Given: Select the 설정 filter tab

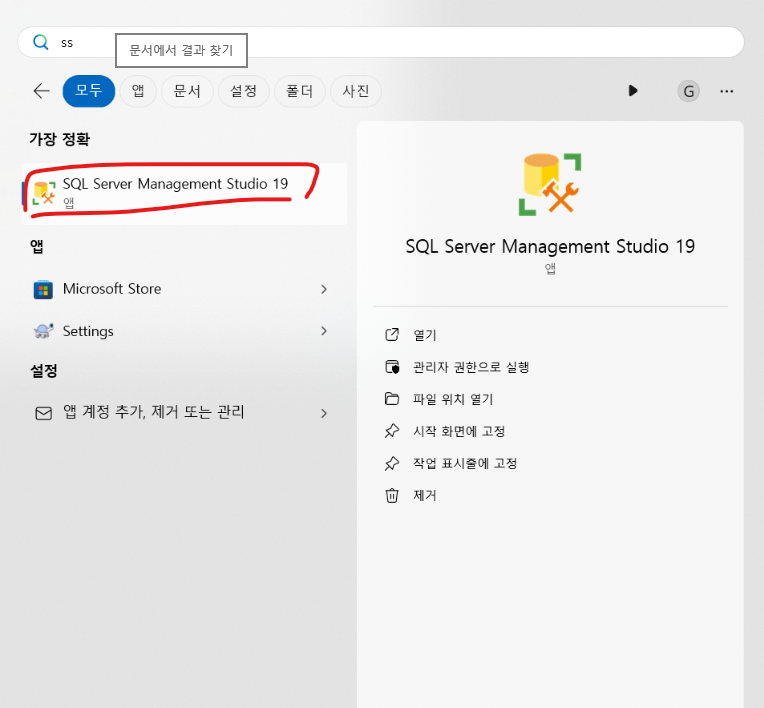Looking at the screenshot, I should click(243, 91).
